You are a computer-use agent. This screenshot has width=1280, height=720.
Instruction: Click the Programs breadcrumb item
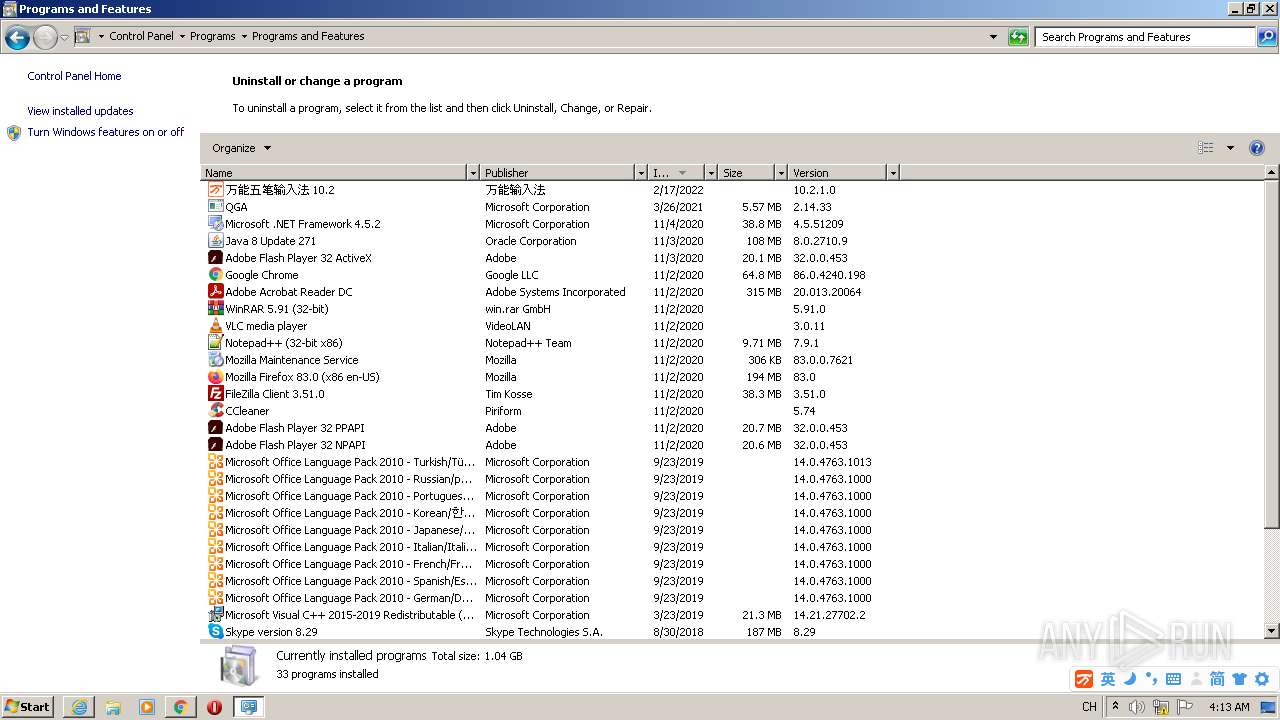click(213, 36)
